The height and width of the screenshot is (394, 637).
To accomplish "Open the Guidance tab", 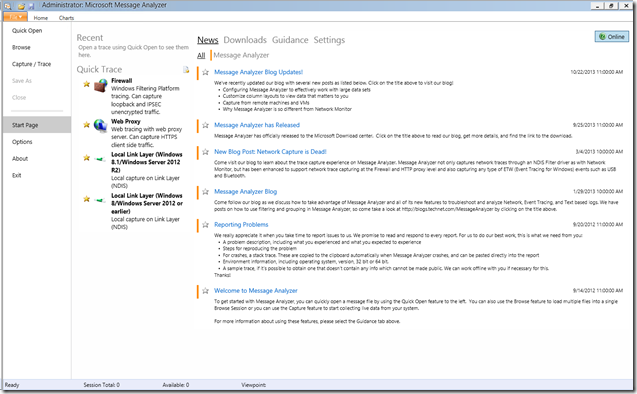I will pos(290,40).
